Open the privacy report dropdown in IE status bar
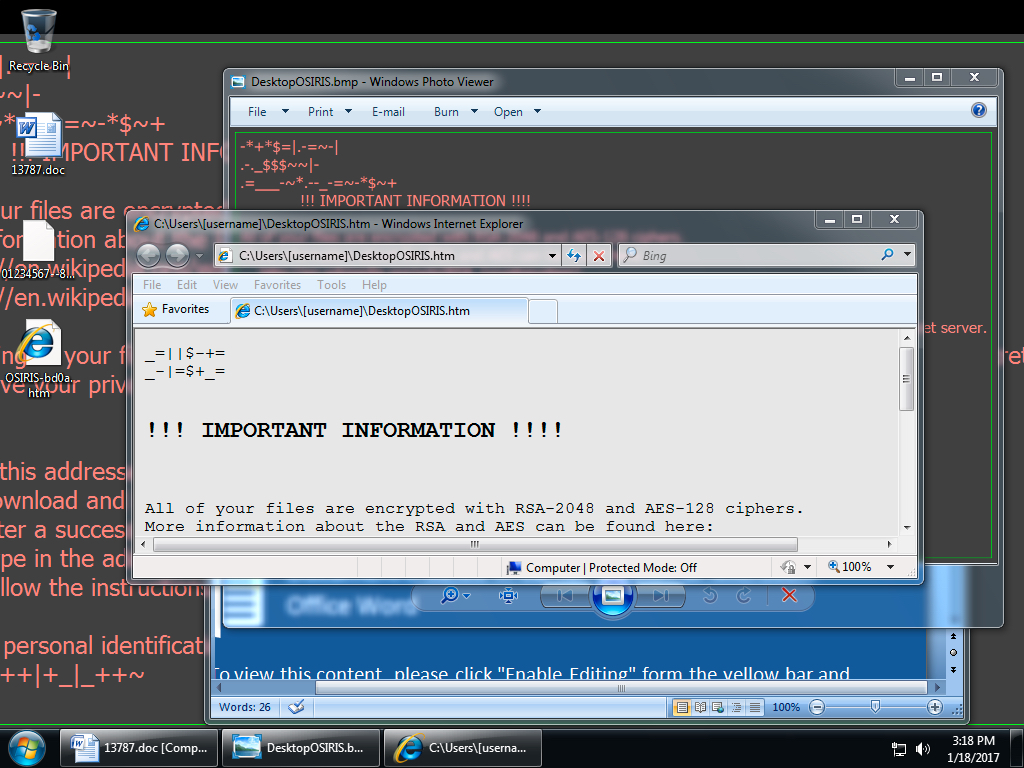 tap(807, 567)
